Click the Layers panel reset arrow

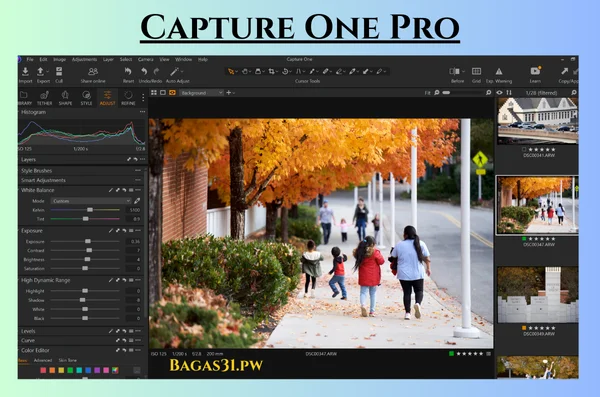coord(135,159)
